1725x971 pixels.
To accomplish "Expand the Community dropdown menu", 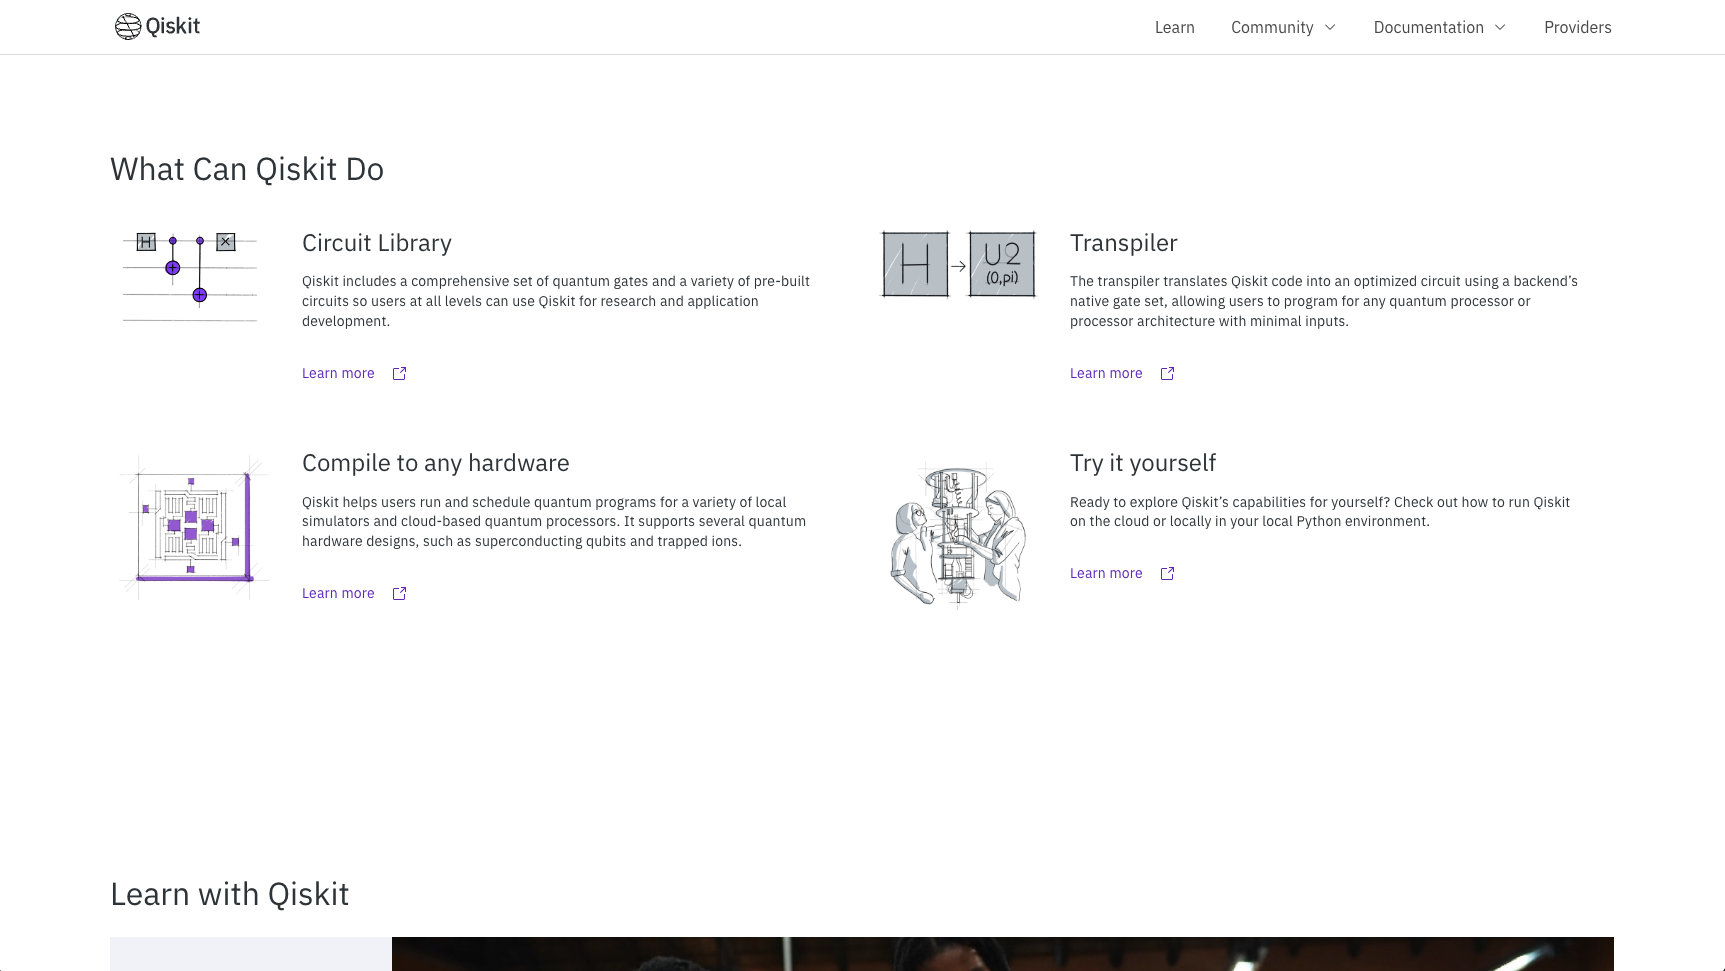I will point(1283,27).
